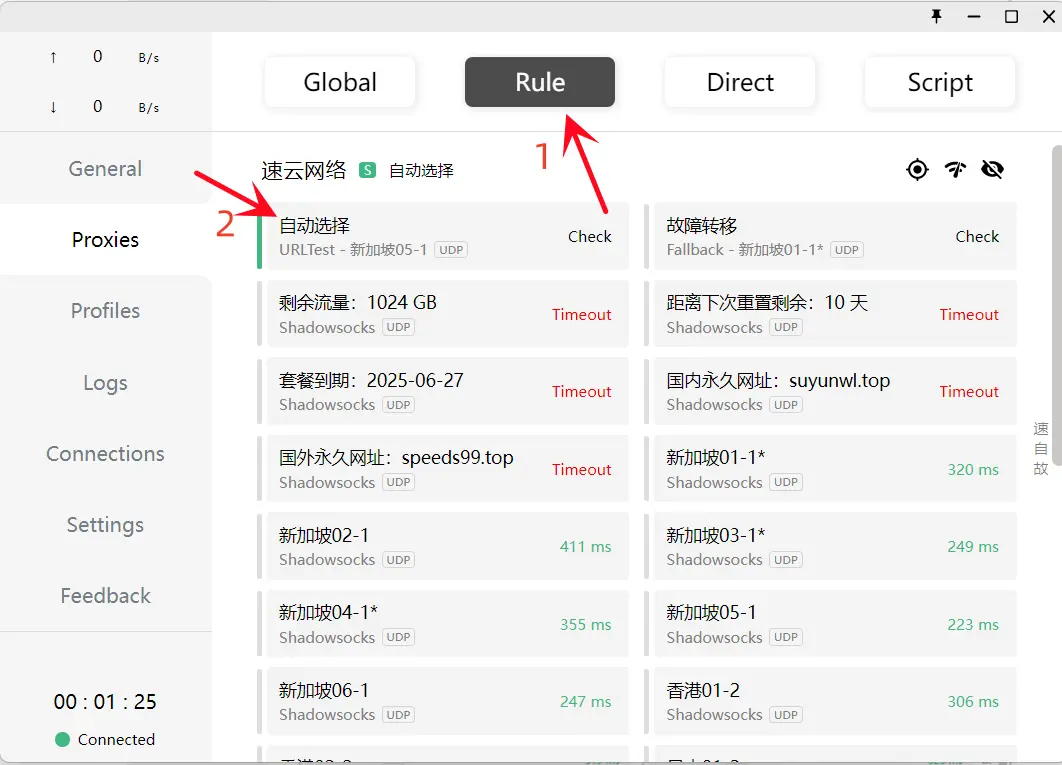Retest Timeout on speeds99.top card

(581, 470)
